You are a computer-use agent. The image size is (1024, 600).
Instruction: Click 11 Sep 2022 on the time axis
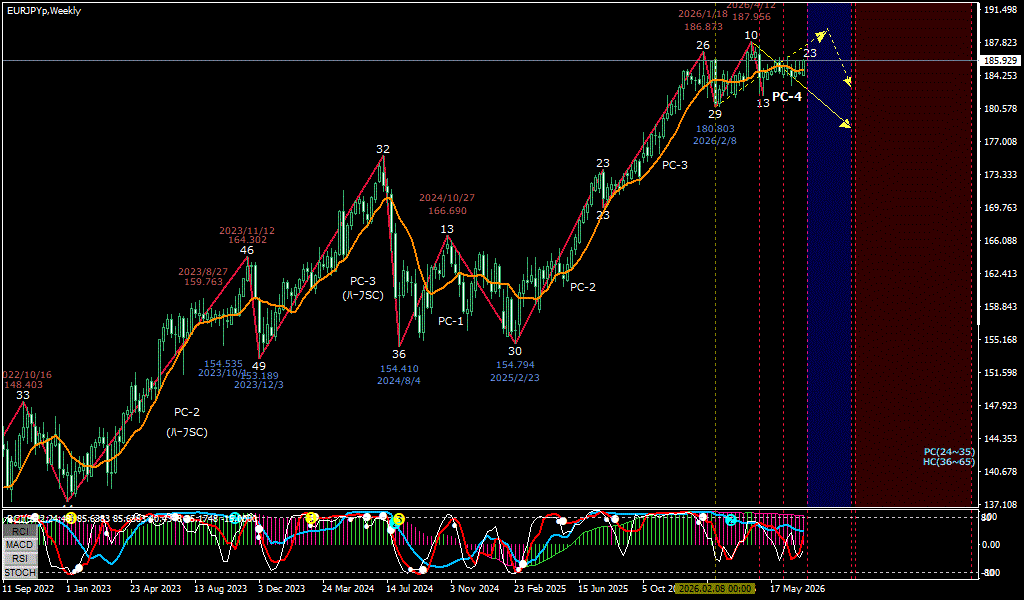pos(27,588)
